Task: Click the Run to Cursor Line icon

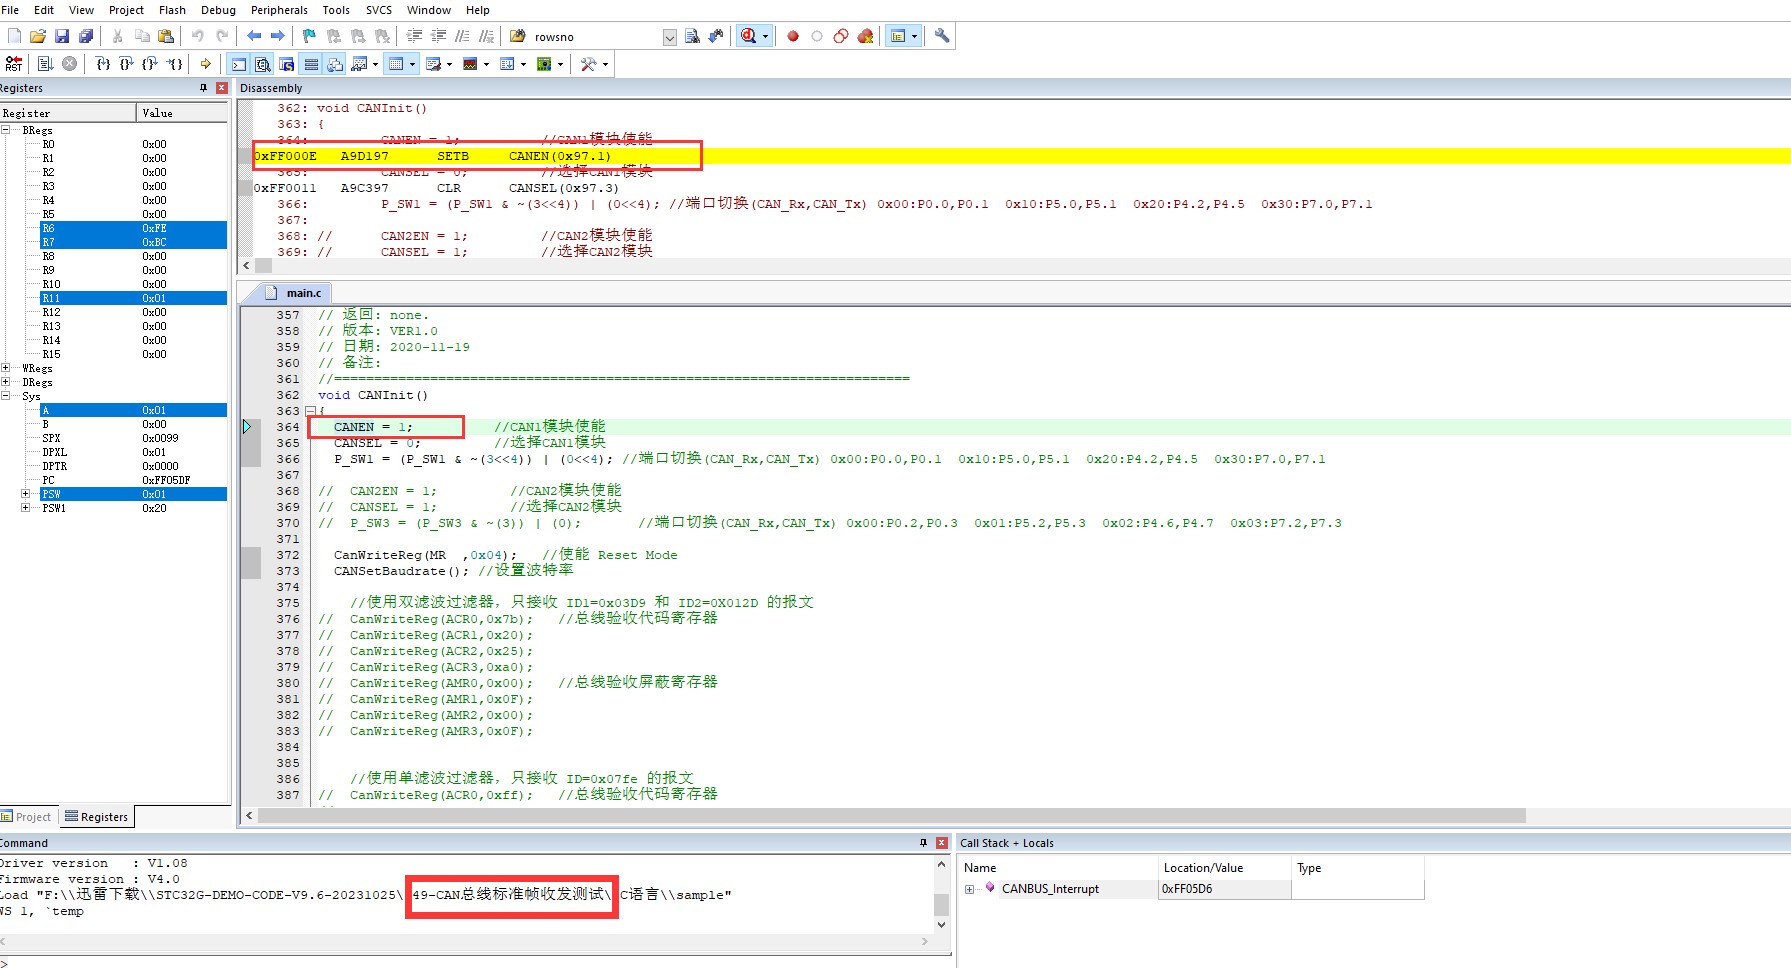Action: (x=175, y=64)
